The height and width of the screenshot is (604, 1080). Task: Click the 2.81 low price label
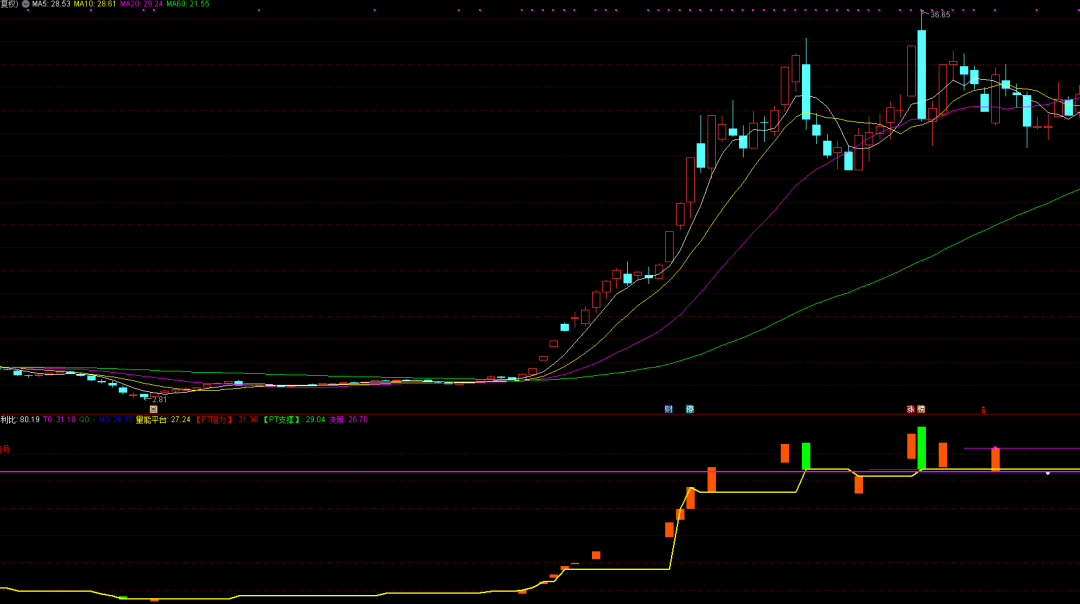coord(159,399)
